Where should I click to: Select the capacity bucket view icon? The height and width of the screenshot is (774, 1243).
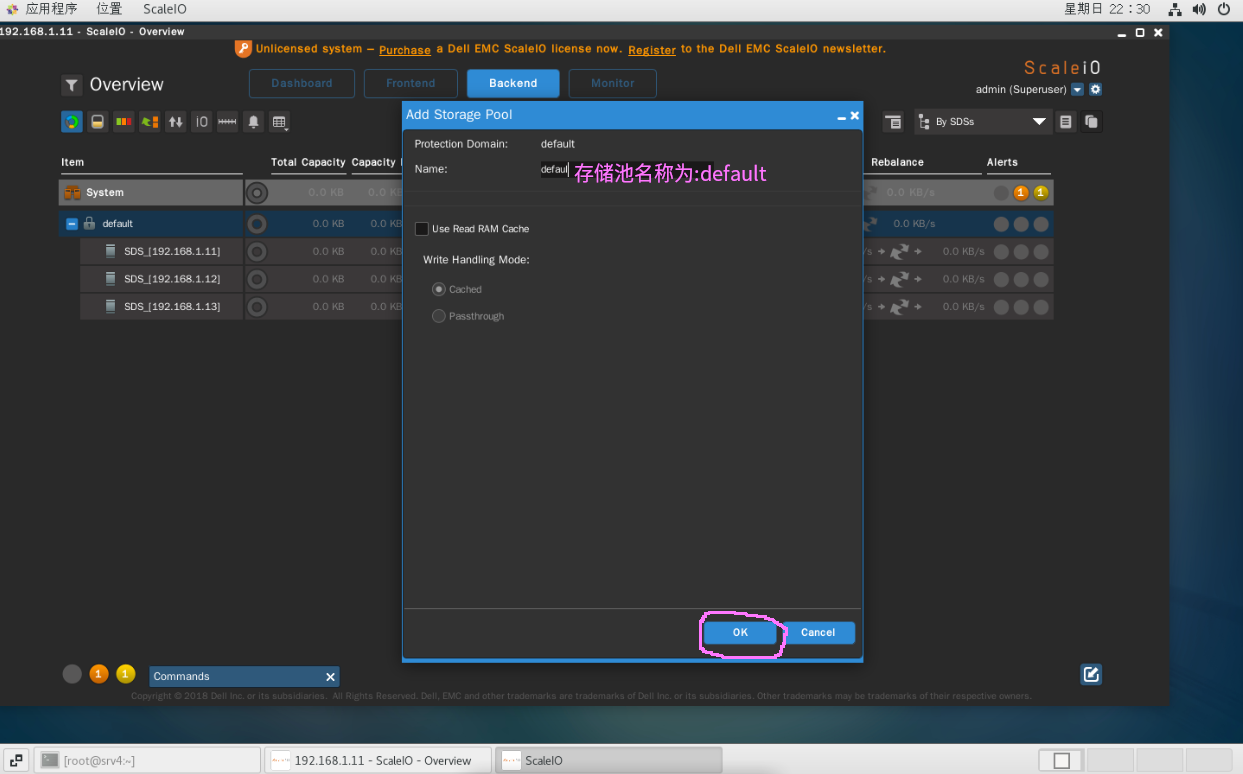point(98,121)
